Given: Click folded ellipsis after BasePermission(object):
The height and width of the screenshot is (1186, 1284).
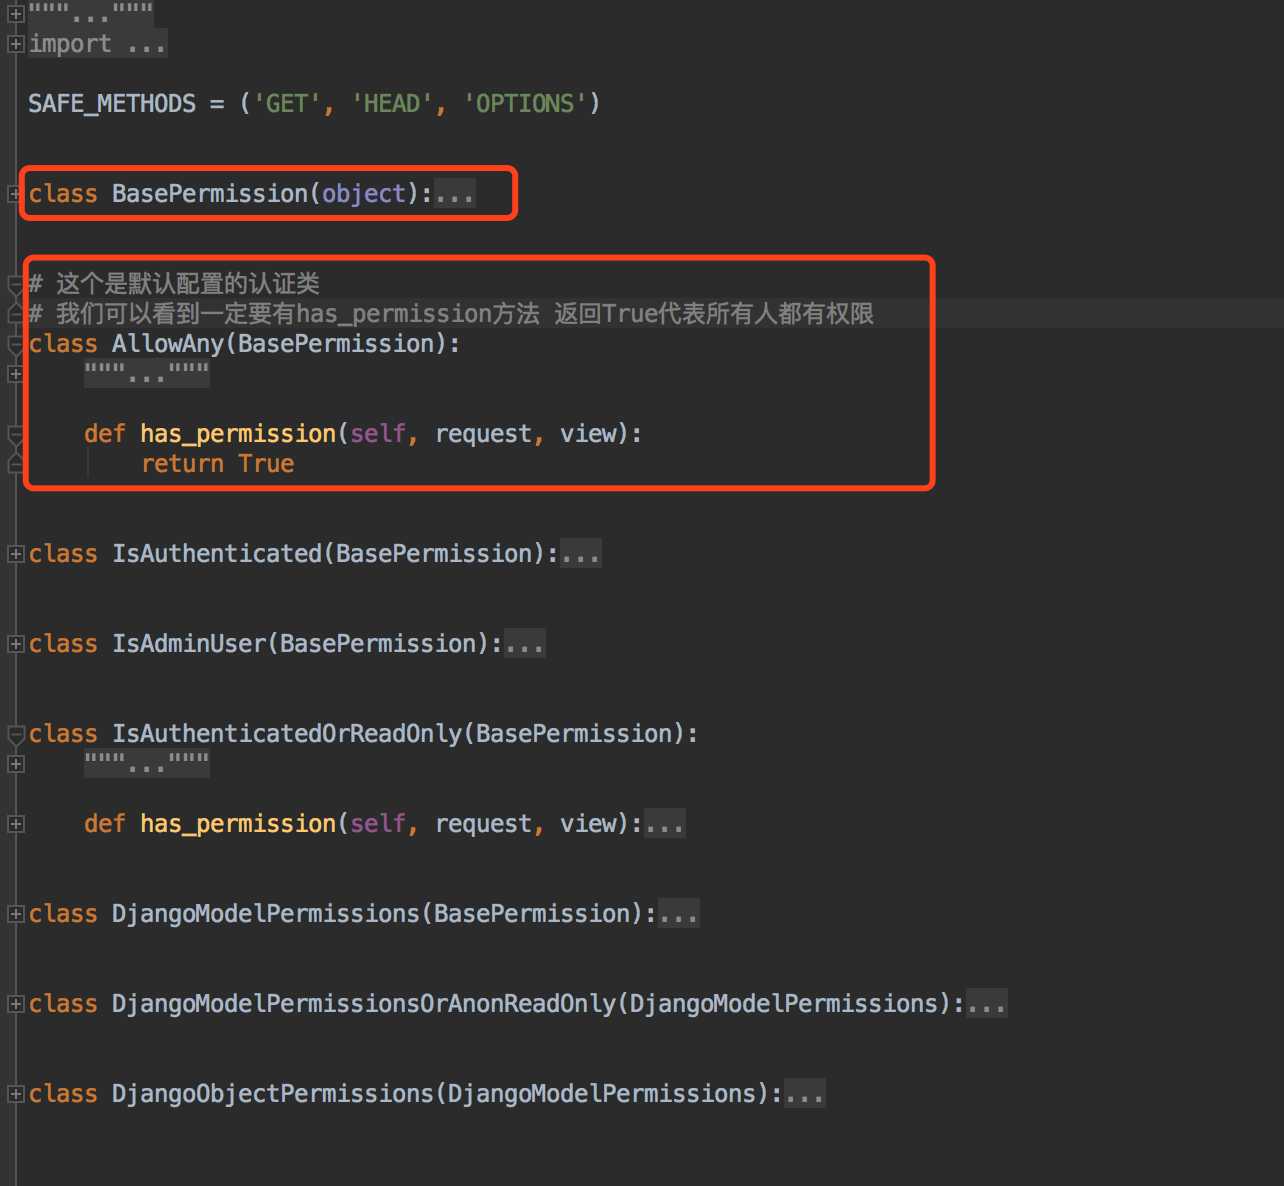Looking at the screenshot, I should [454, 194].
